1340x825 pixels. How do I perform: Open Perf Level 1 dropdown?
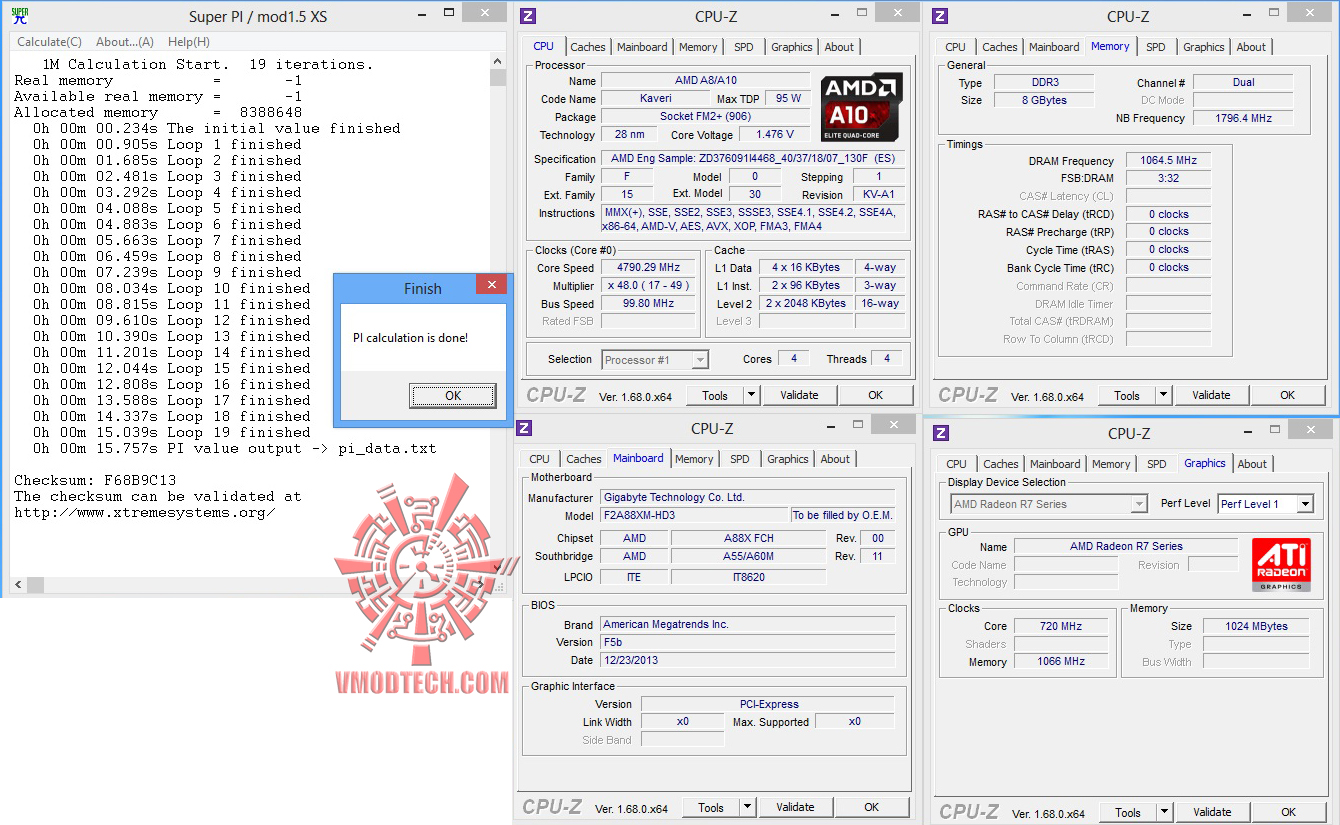1266,504
